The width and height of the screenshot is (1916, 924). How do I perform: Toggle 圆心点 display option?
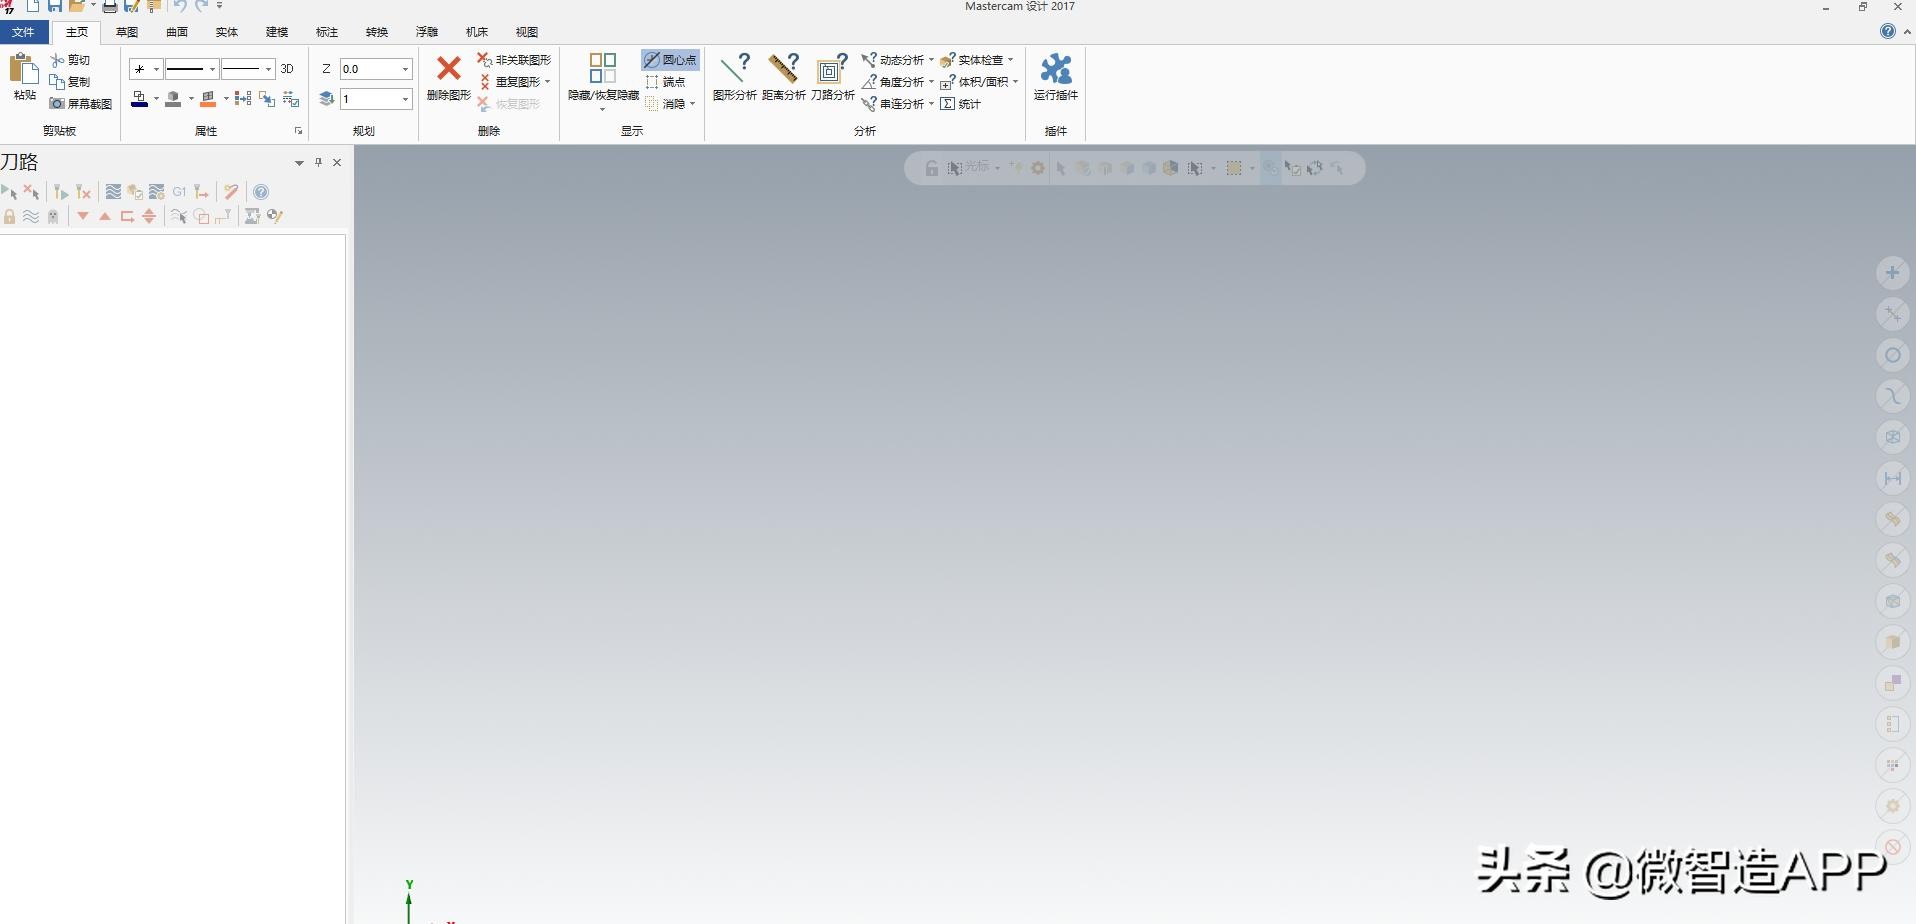coord(670,60)
